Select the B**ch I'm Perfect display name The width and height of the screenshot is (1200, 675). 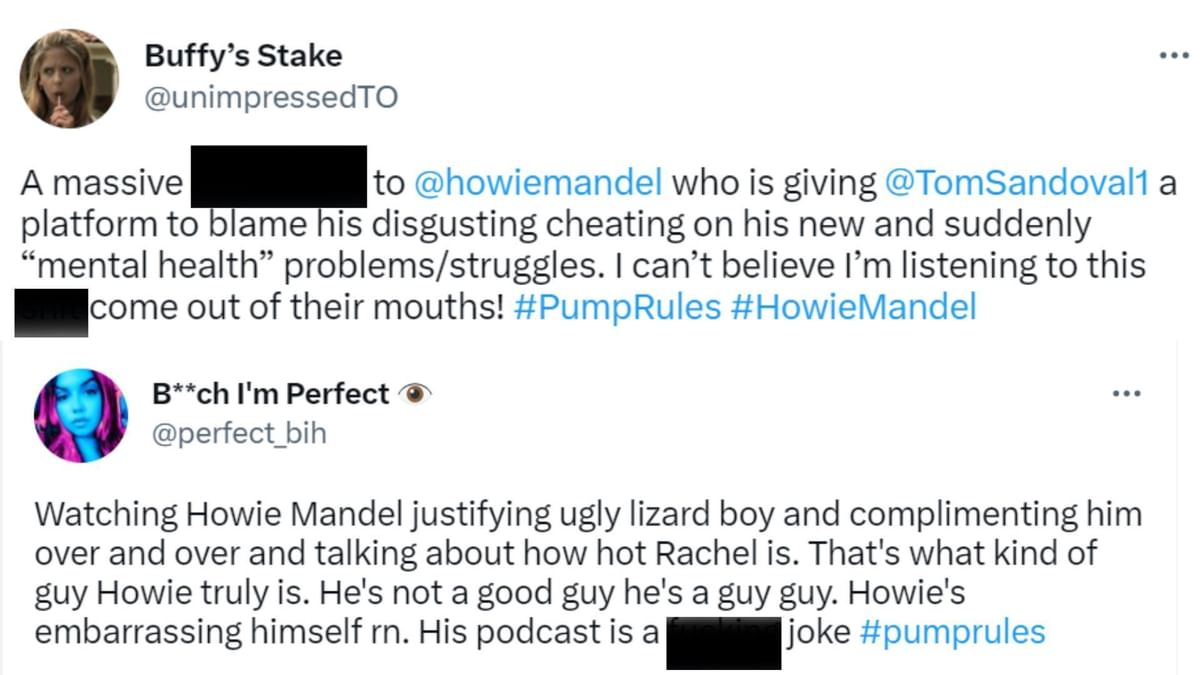(x=270, y=392)
